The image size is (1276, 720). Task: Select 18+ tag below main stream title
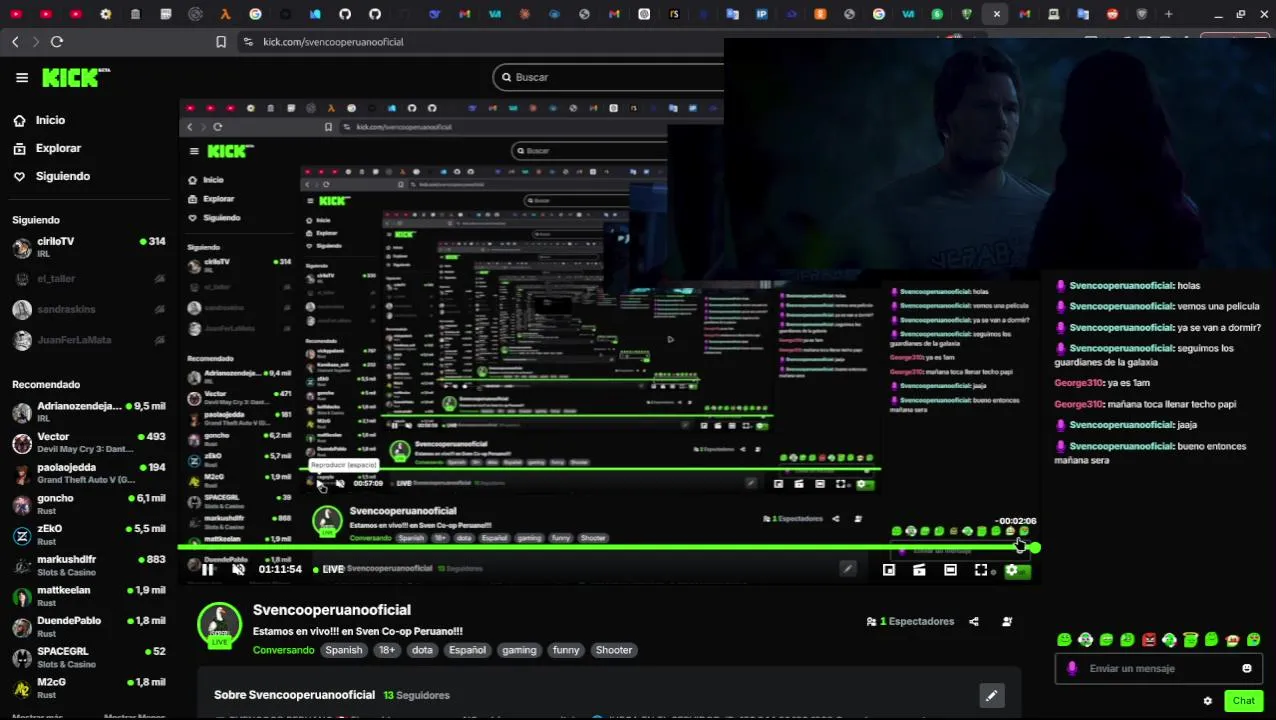coord(387,650)
